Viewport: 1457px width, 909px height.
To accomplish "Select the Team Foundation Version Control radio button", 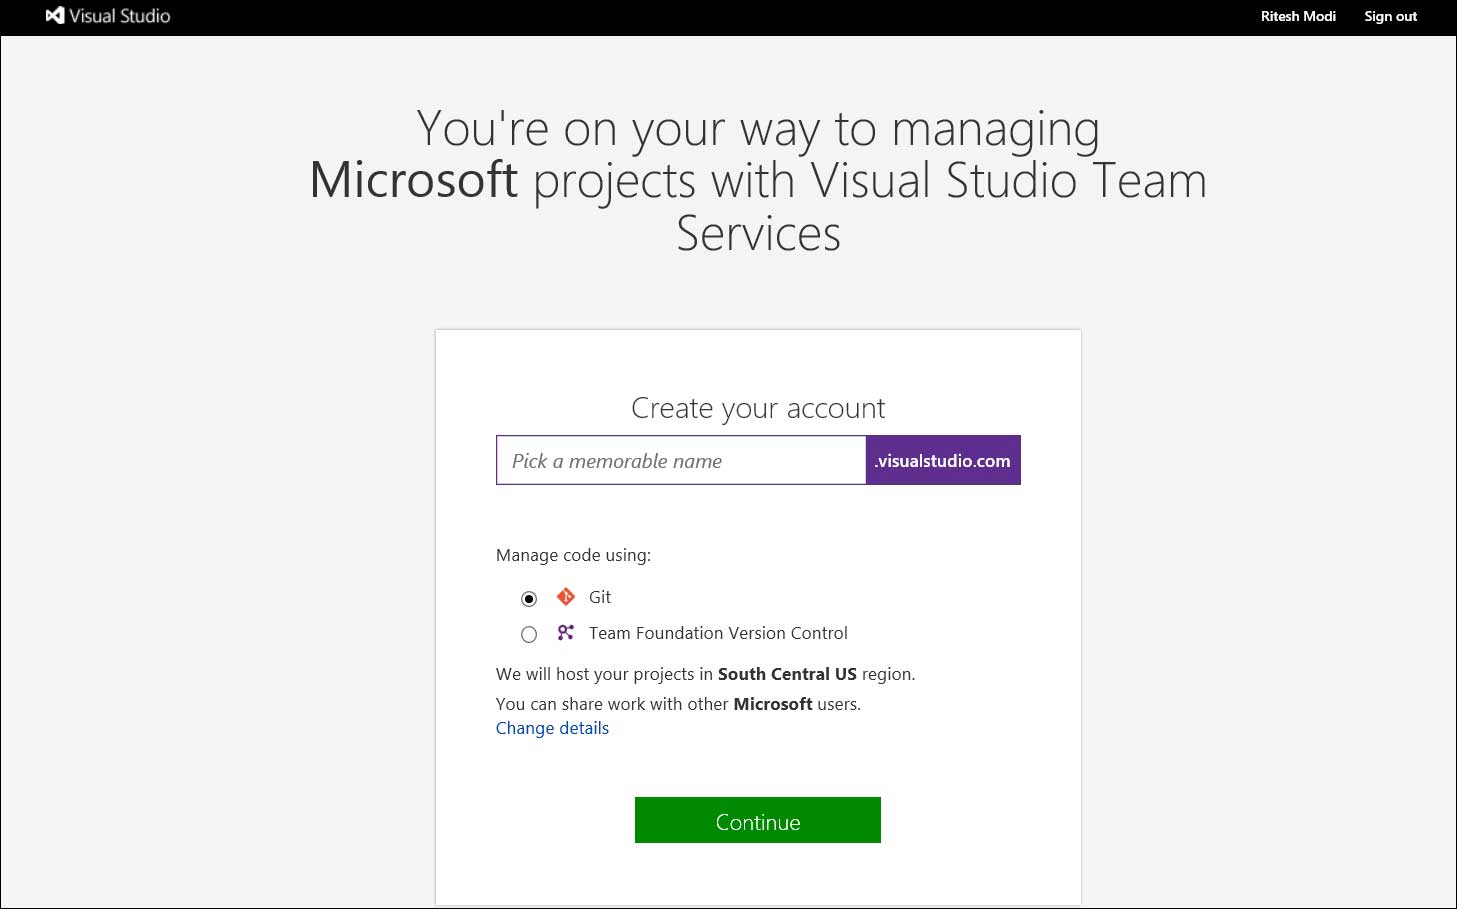I will tap(529, 634).
